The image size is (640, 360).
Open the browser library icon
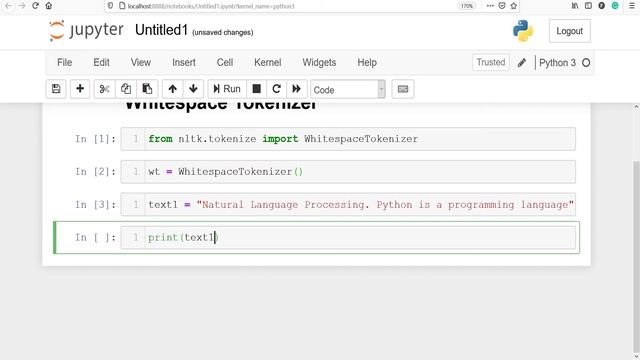click(x=575, y=6)
